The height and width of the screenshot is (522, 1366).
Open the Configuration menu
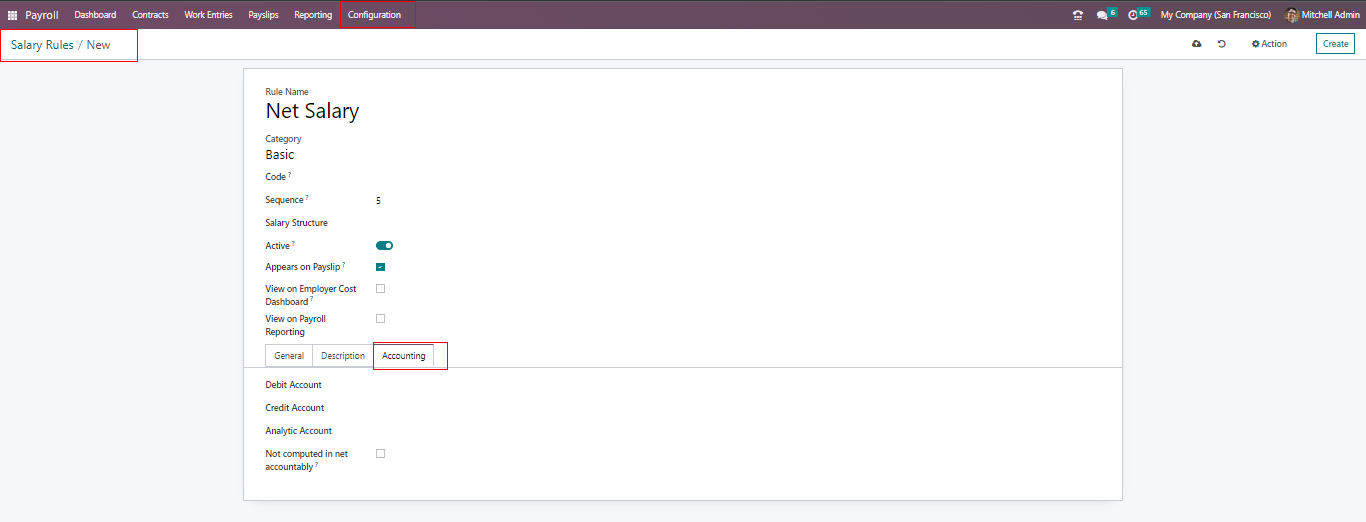[x=374, y=15]
